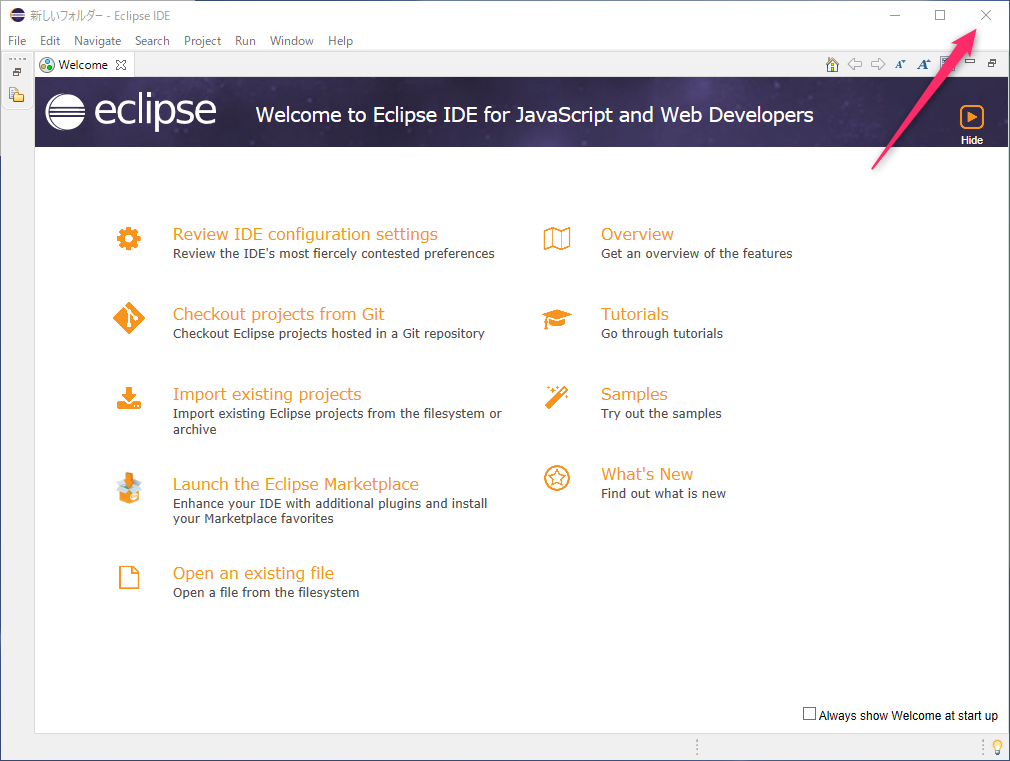
Task: Click the Eclipse logo in the banner
Action: (x=131, y=111)
